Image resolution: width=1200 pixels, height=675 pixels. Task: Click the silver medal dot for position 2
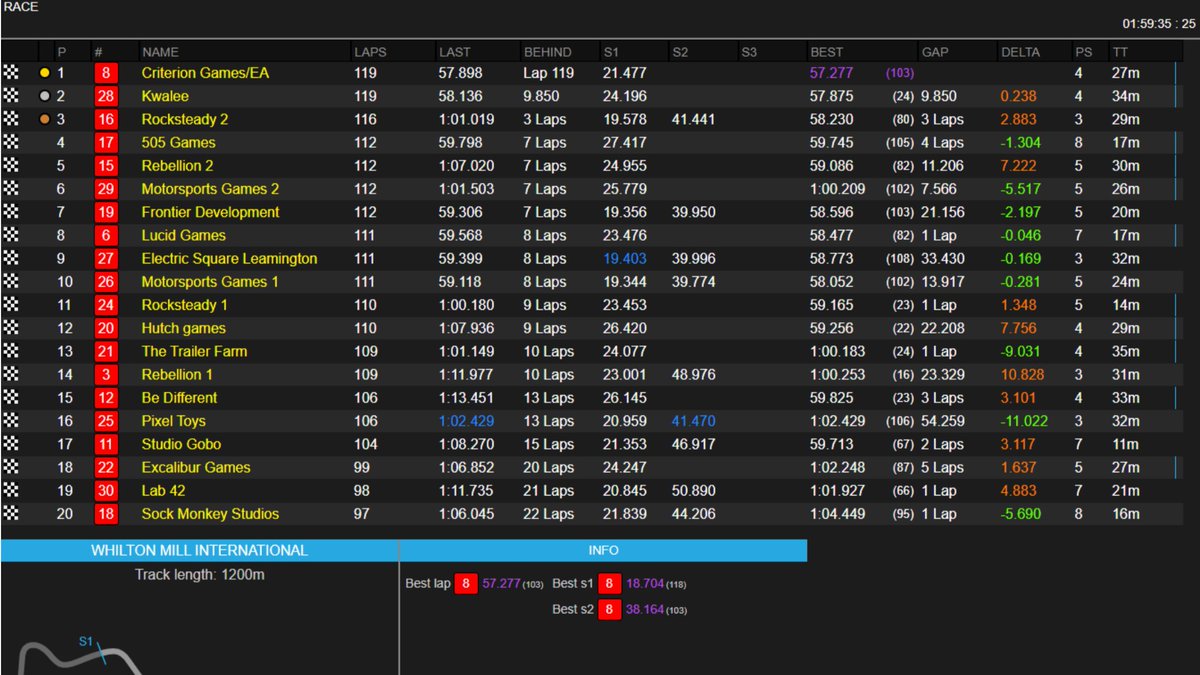tap(44, 96)
